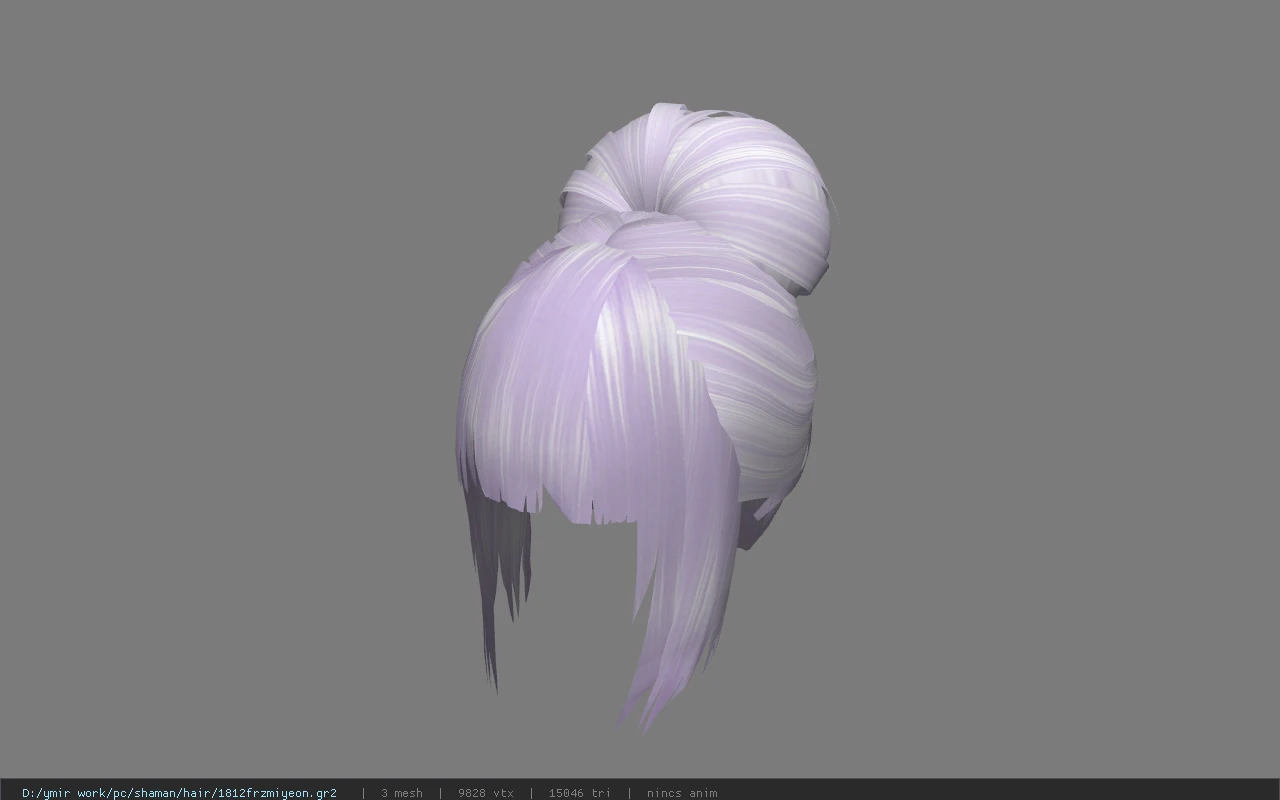The width and height of the screenshot is (1280, 800).
Task: Click the "3 mesh" status entry
Action: click(x=401, y=793)
